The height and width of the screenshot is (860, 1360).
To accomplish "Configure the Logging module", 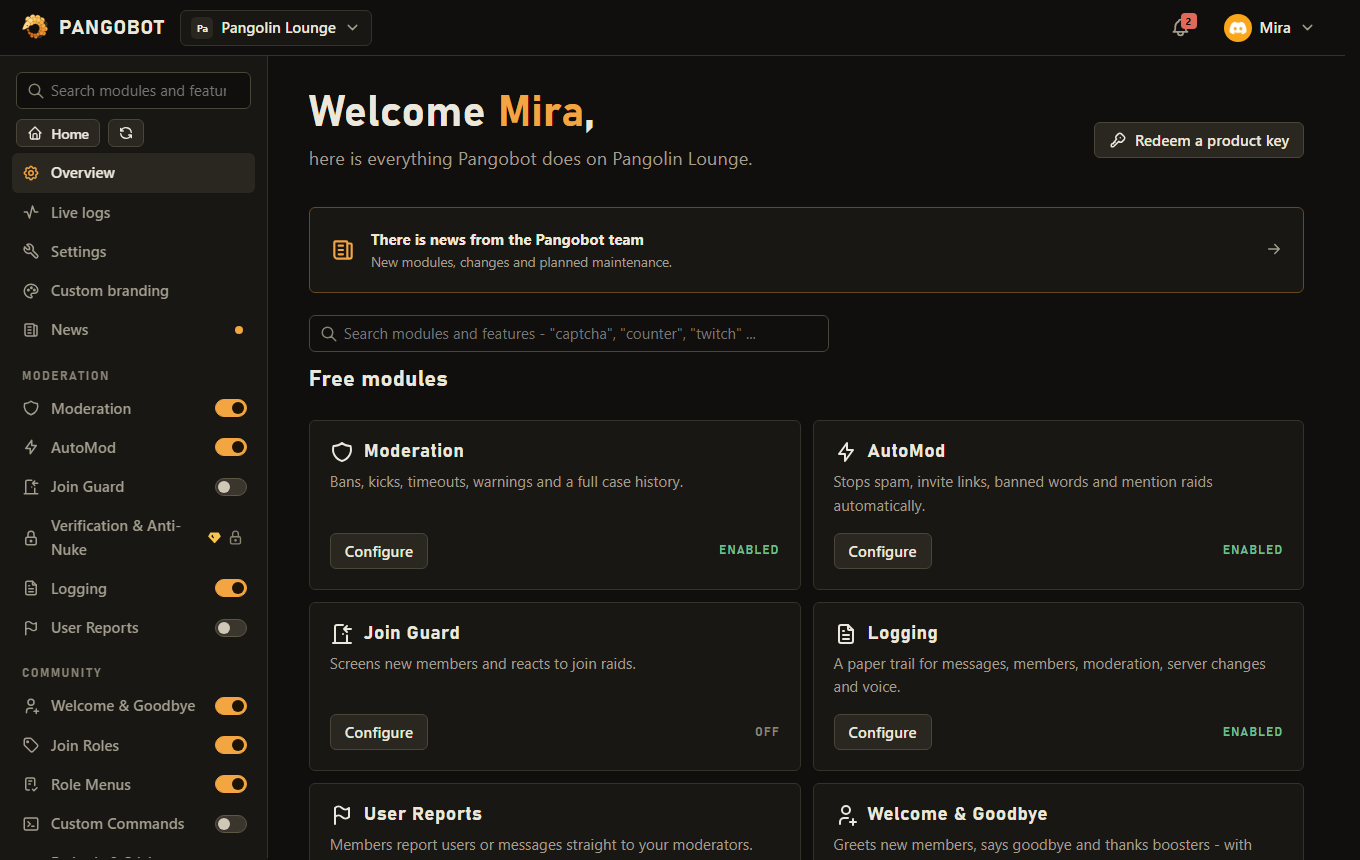I will [x=883, y=733].
